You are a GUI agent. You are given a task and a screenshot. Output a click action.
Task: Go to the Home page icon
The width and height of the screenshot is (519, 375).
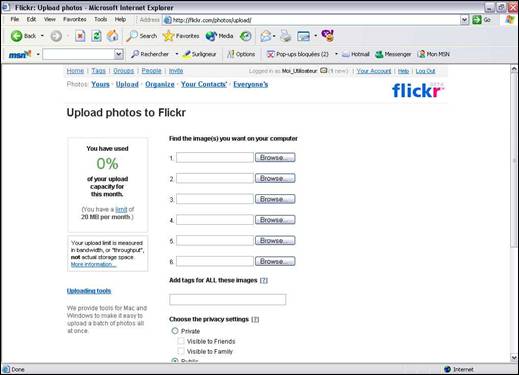112,36
